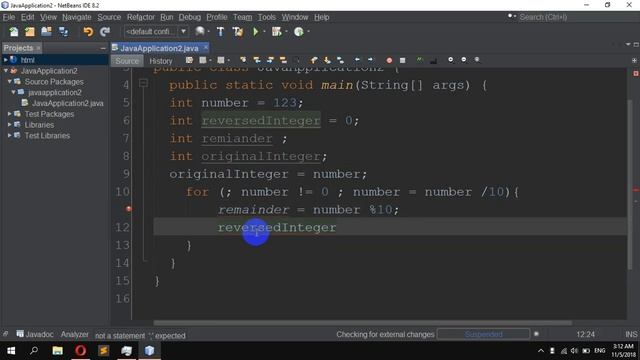Open the Debug Project dropdown arrow
Viewport: 640px width, 360px height.
click(x=286, y=31)
